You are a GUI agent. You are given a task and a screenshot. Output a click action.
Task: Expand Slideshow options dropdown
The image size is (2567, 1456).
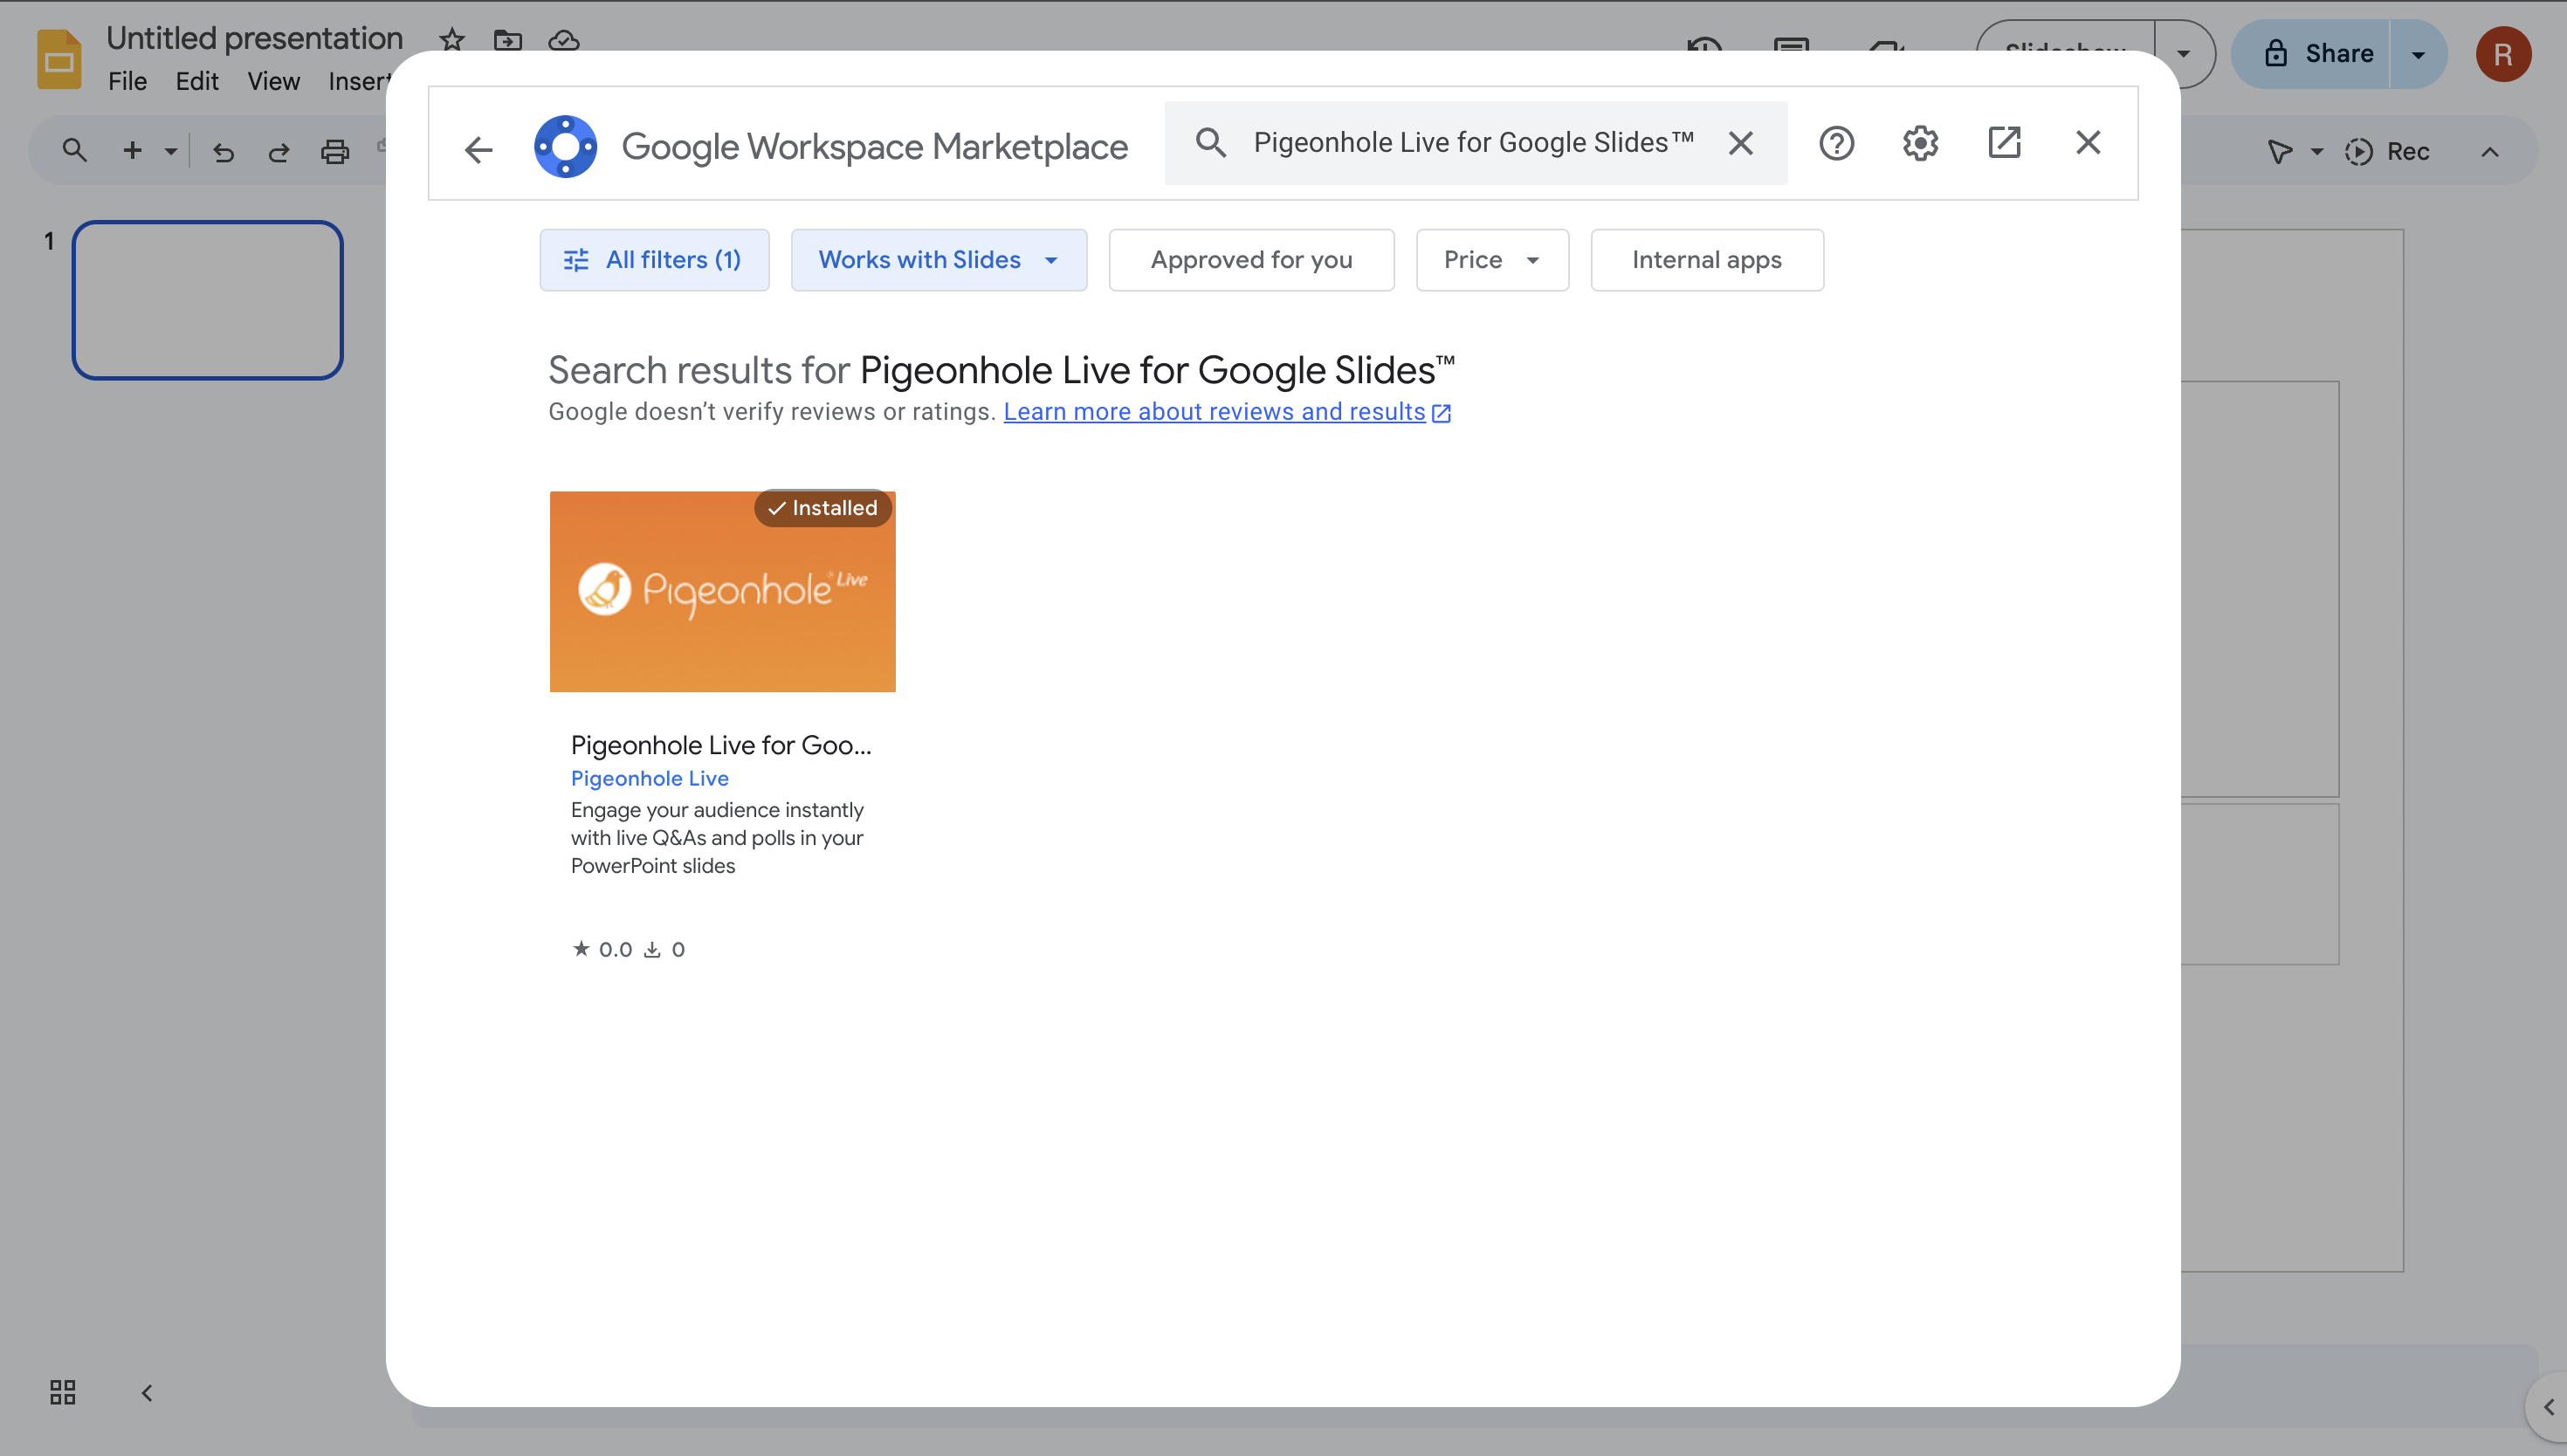coord(2184,54)
